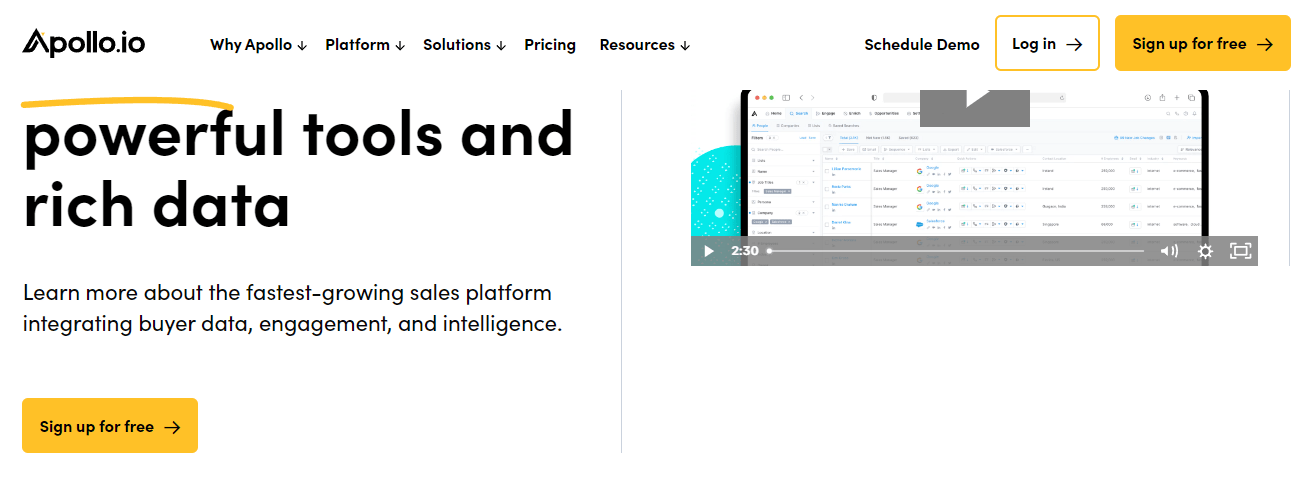This screenshot has width=1296, height=489.
Task: Play the video using the control bar
Action: point(709,251)
